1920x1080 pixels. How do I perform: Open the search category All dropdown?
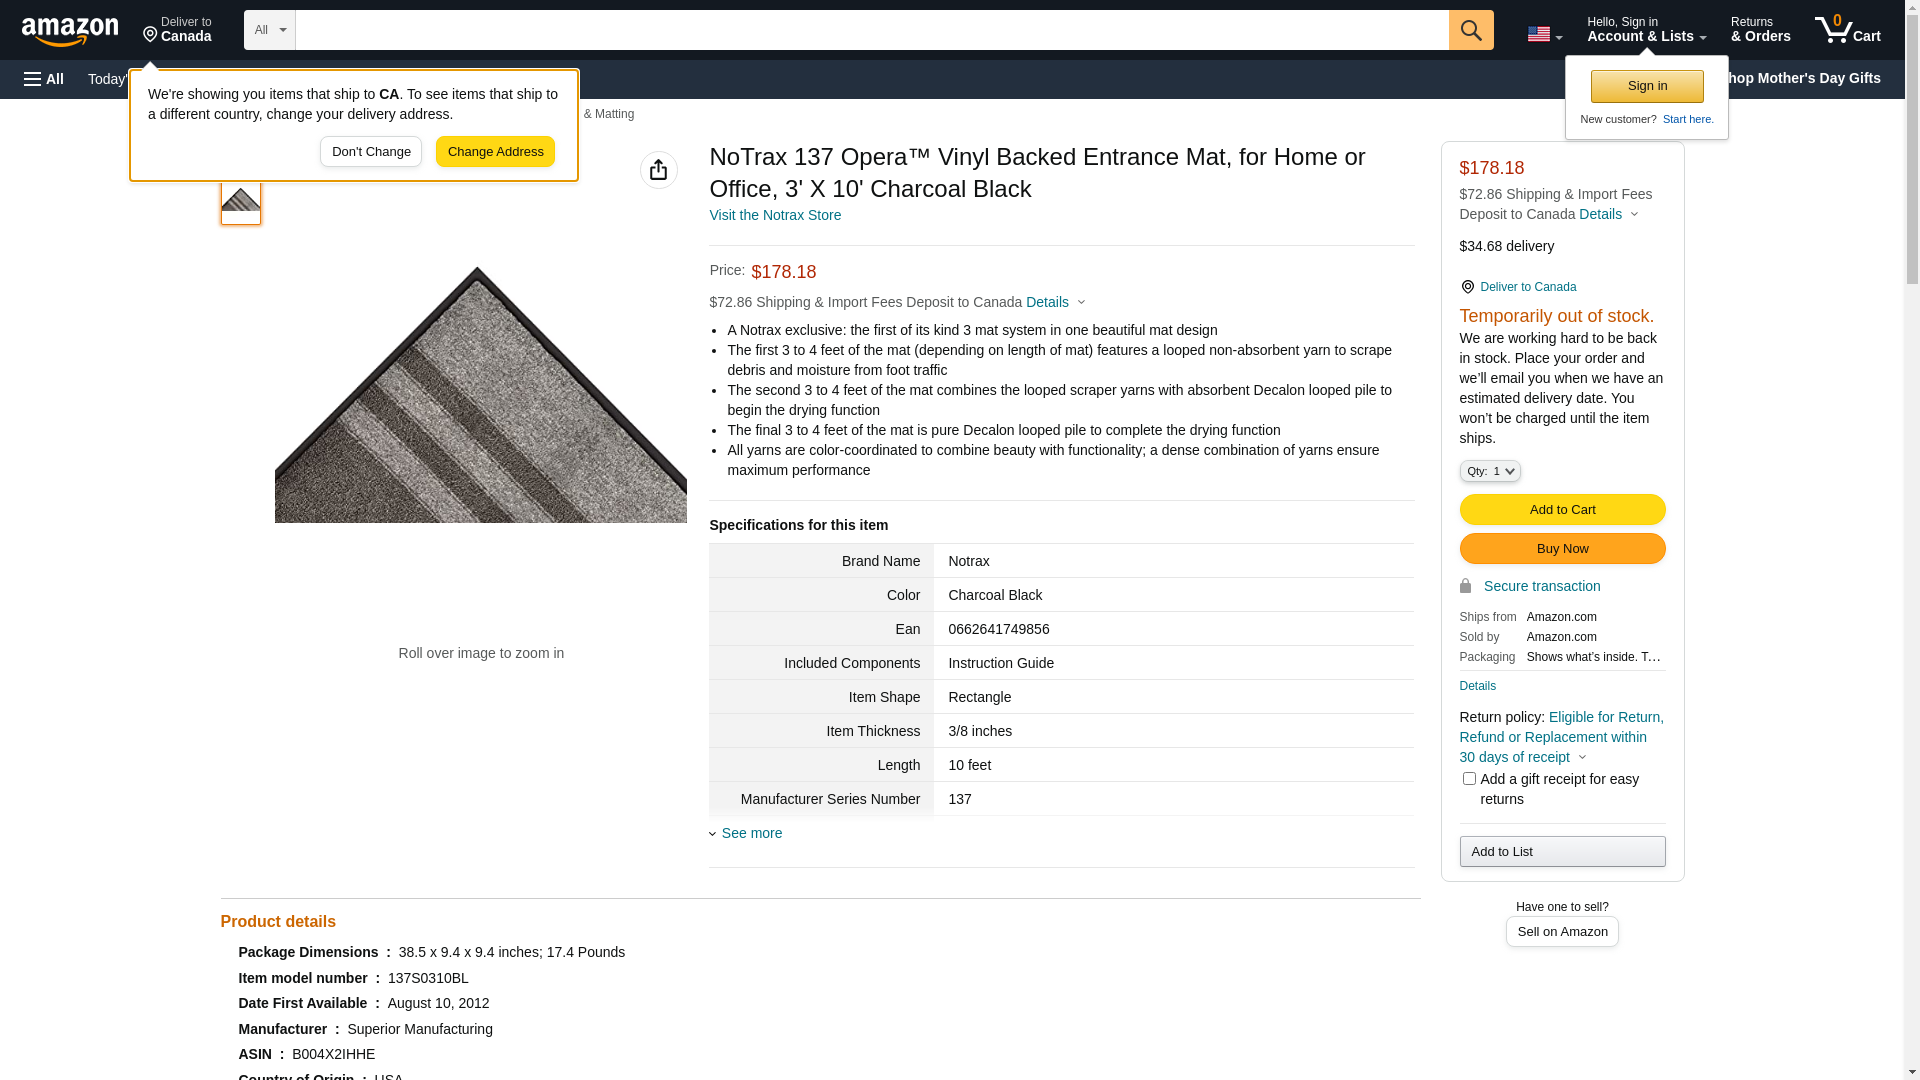[x=269, y=30]
